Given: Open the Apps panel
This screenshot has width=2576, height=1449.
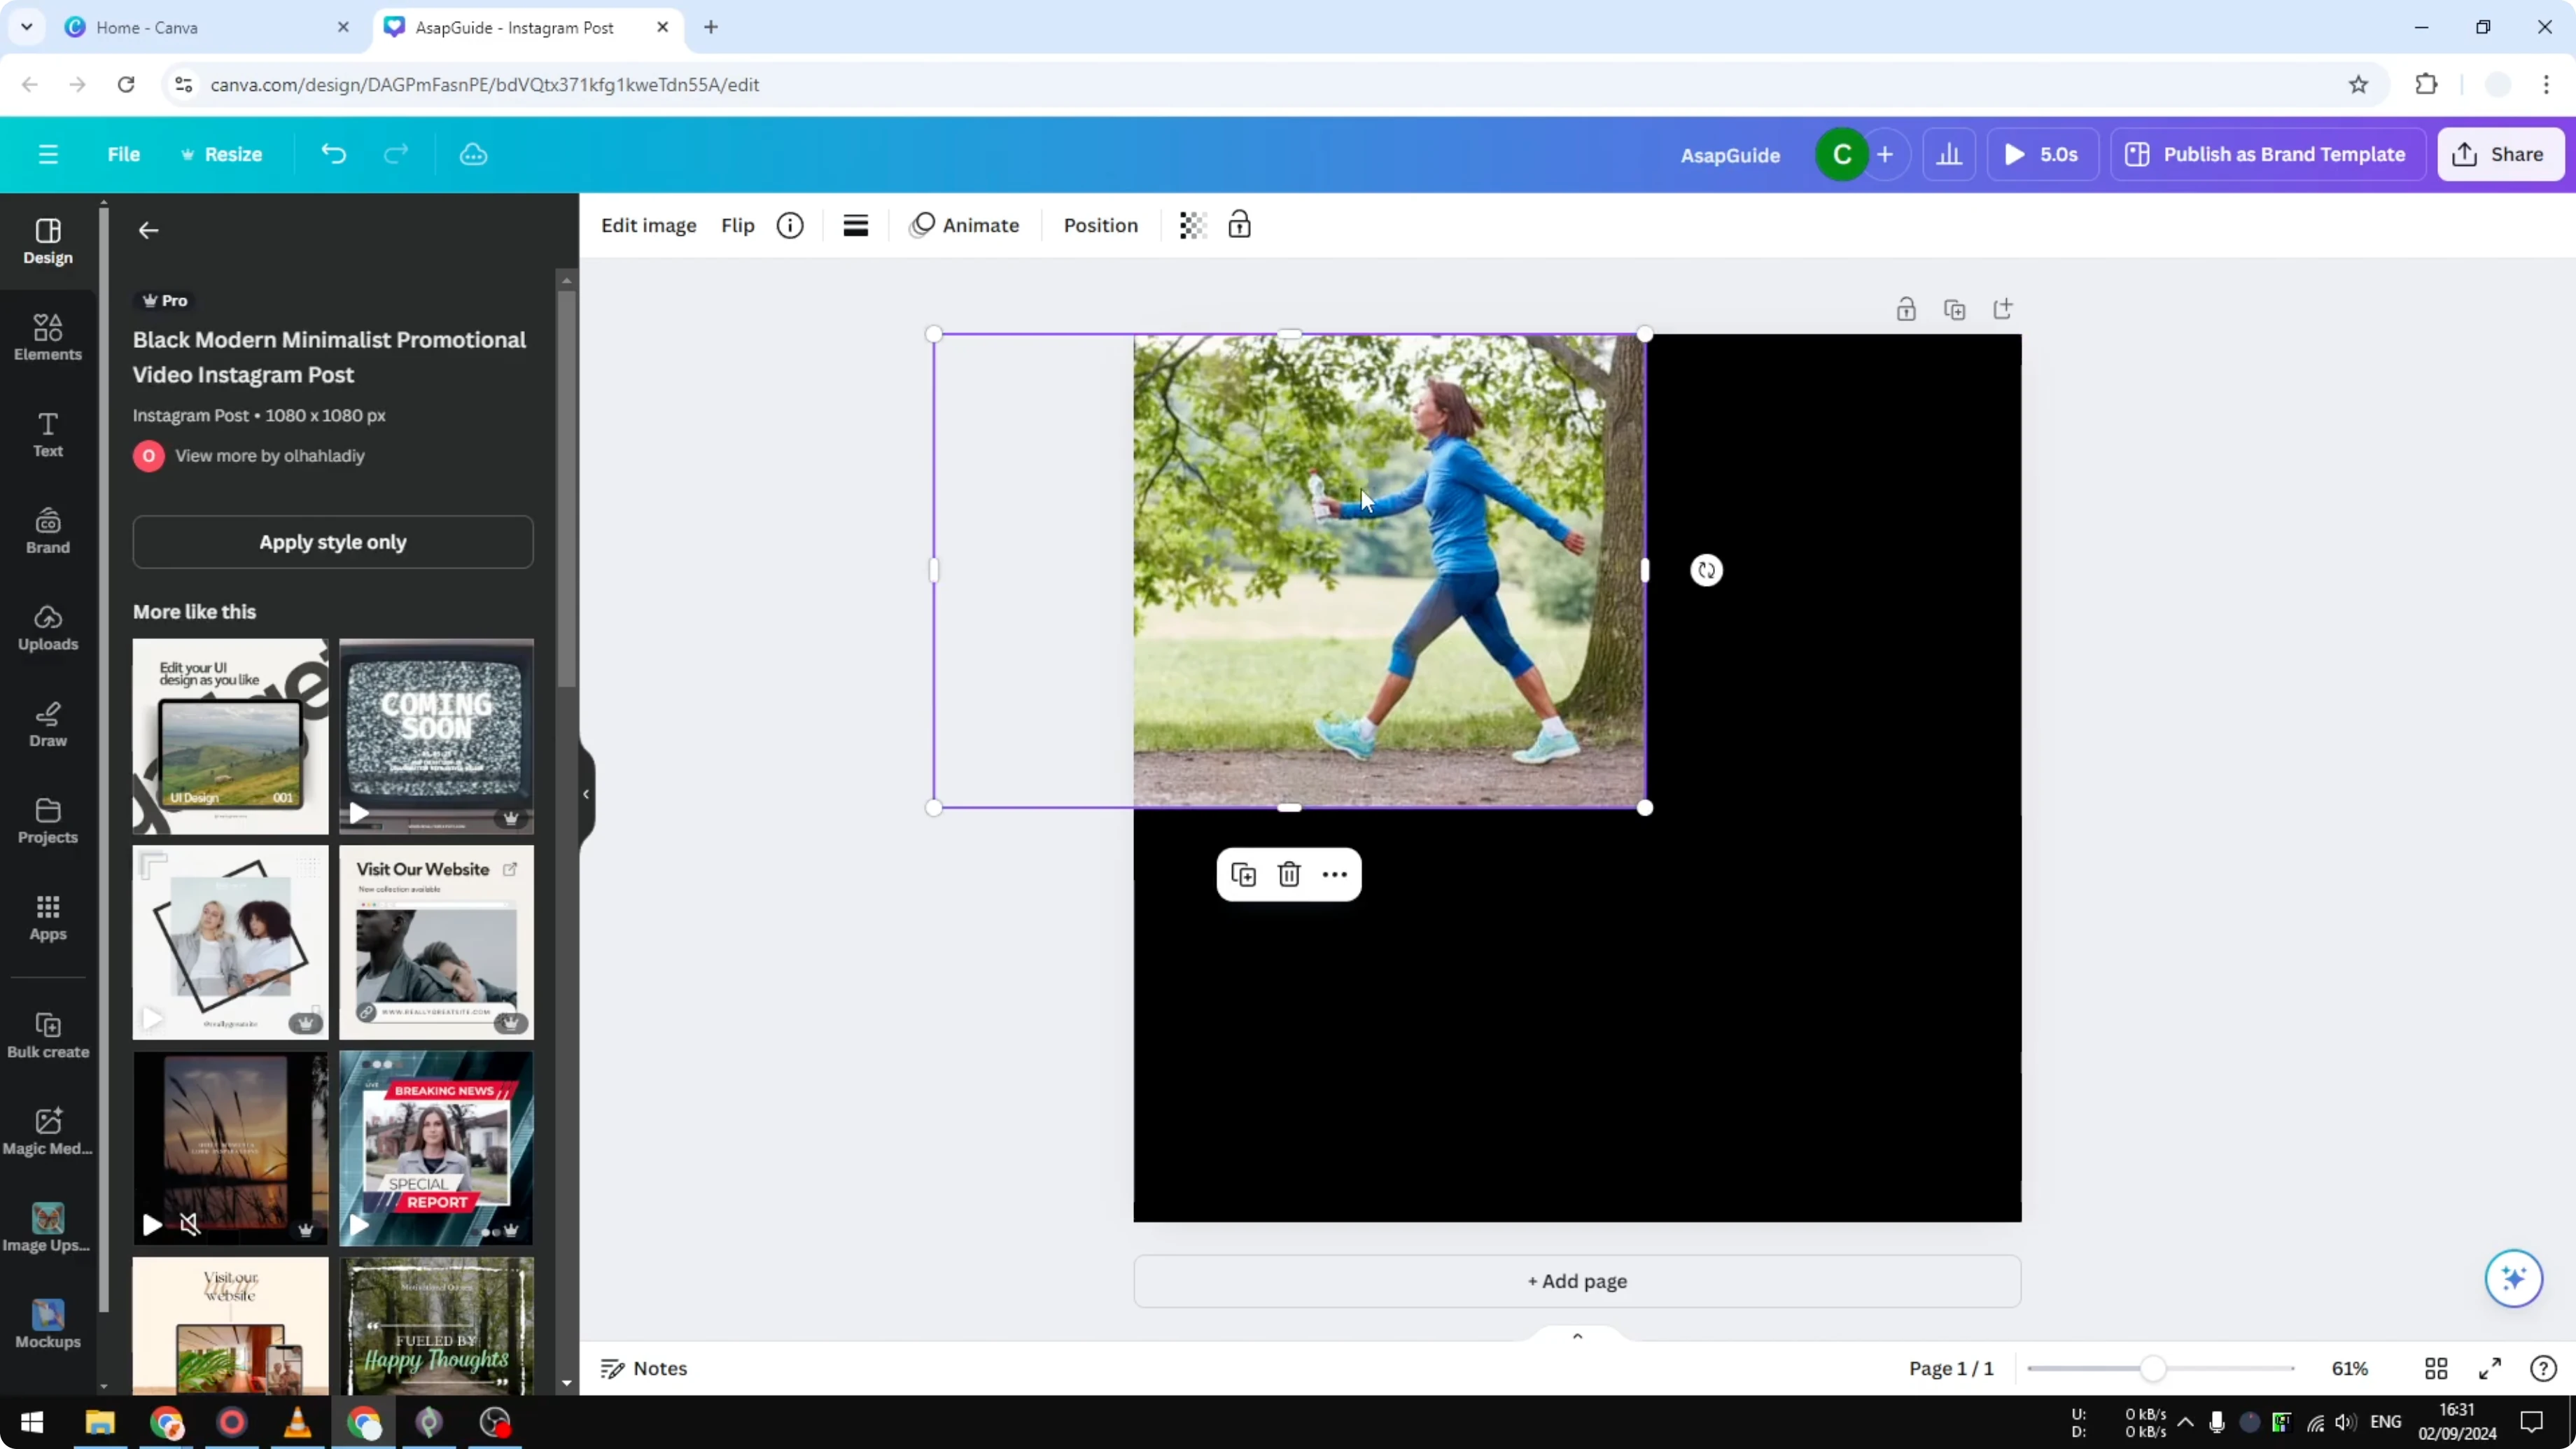Looking at the screenshot, I should [48, 918].
